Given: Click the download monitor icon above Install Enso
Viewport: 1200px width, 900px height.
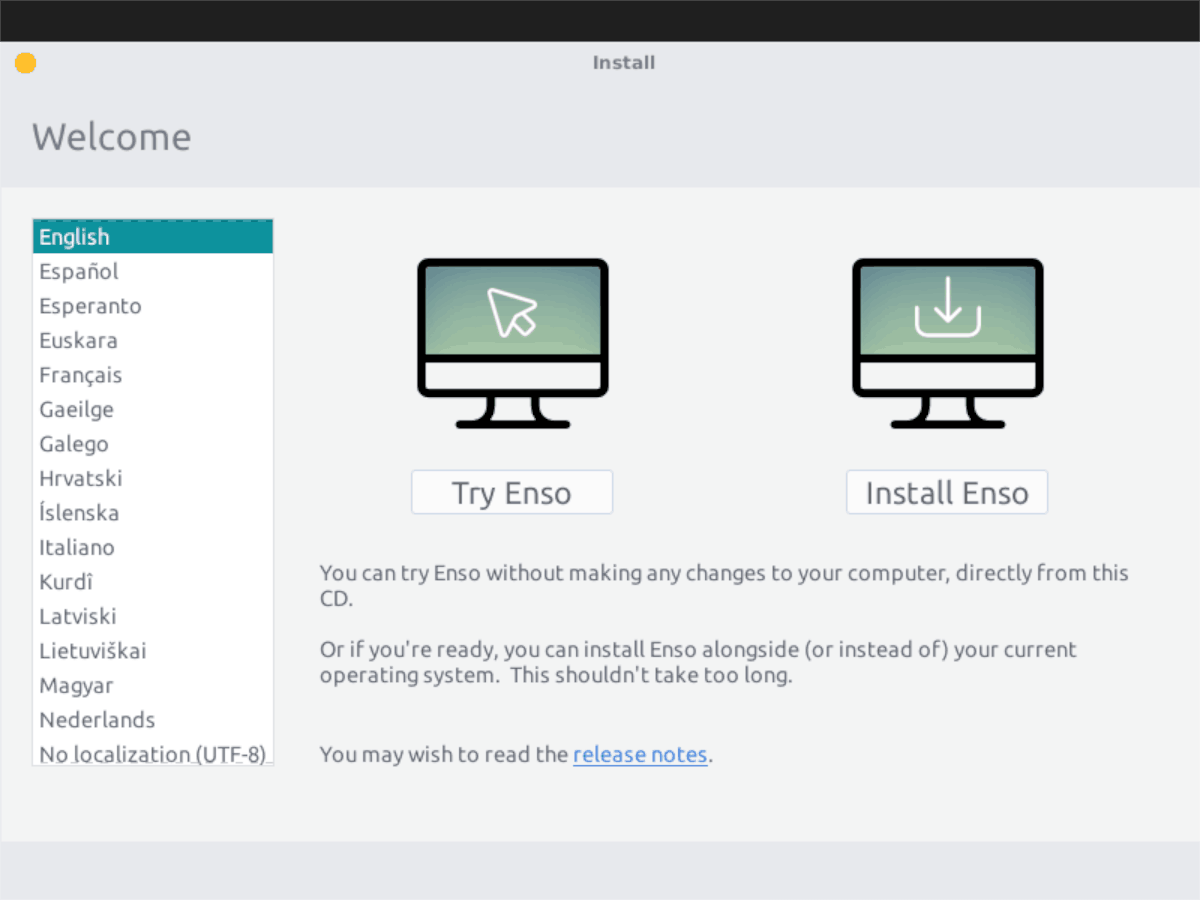Looking at the screenshot, I should click(947, 343).
